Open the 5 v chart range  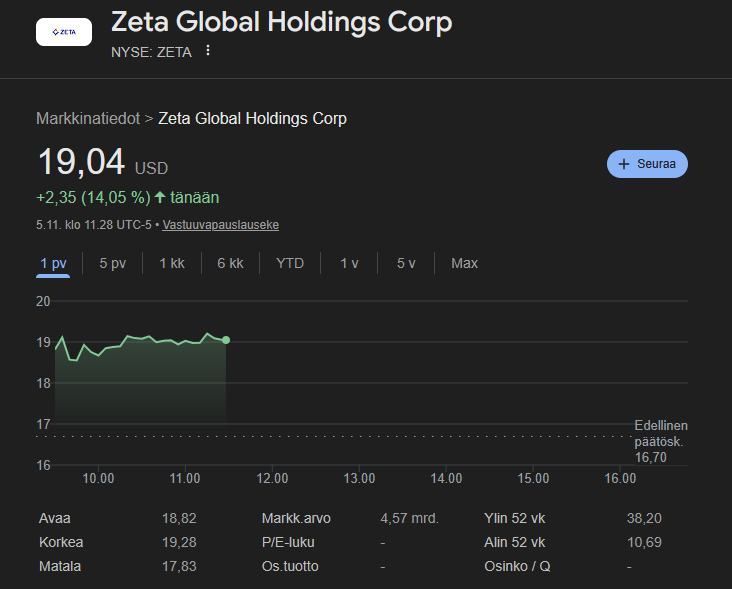pyautogui.click(x=406, y=263)
